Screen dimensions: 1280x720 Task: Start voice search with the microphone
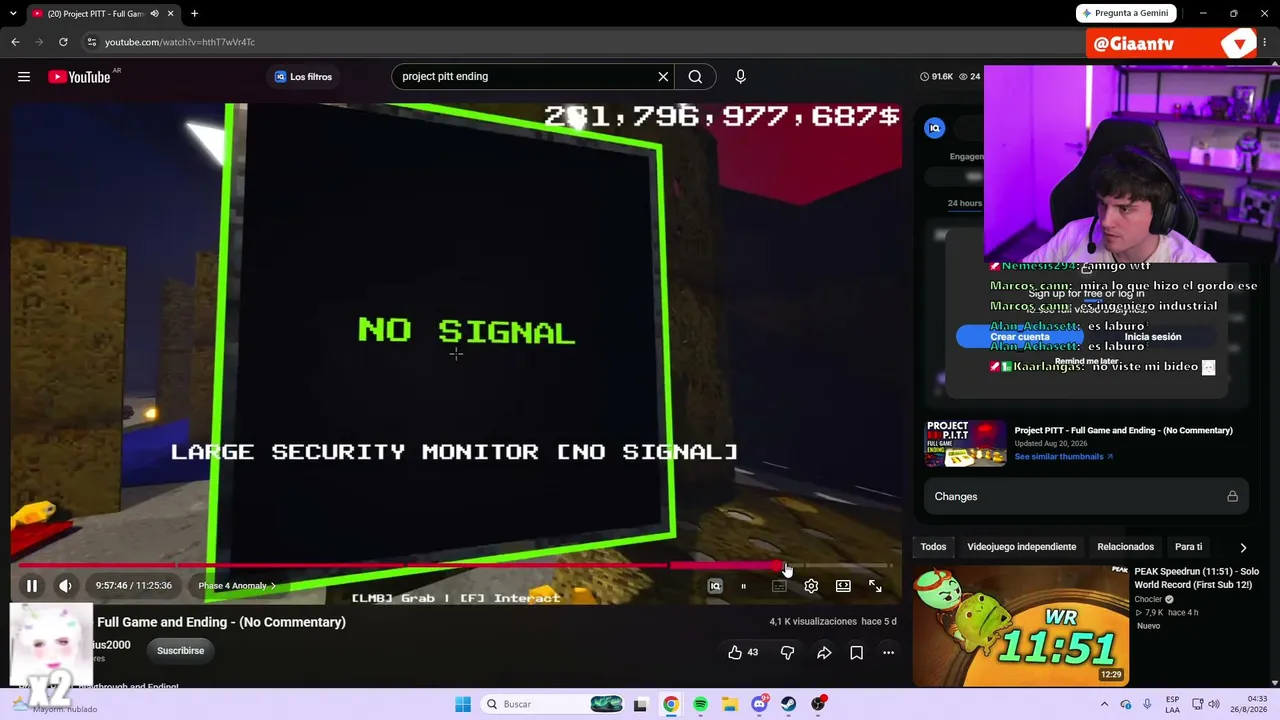[x=740, y=77]
